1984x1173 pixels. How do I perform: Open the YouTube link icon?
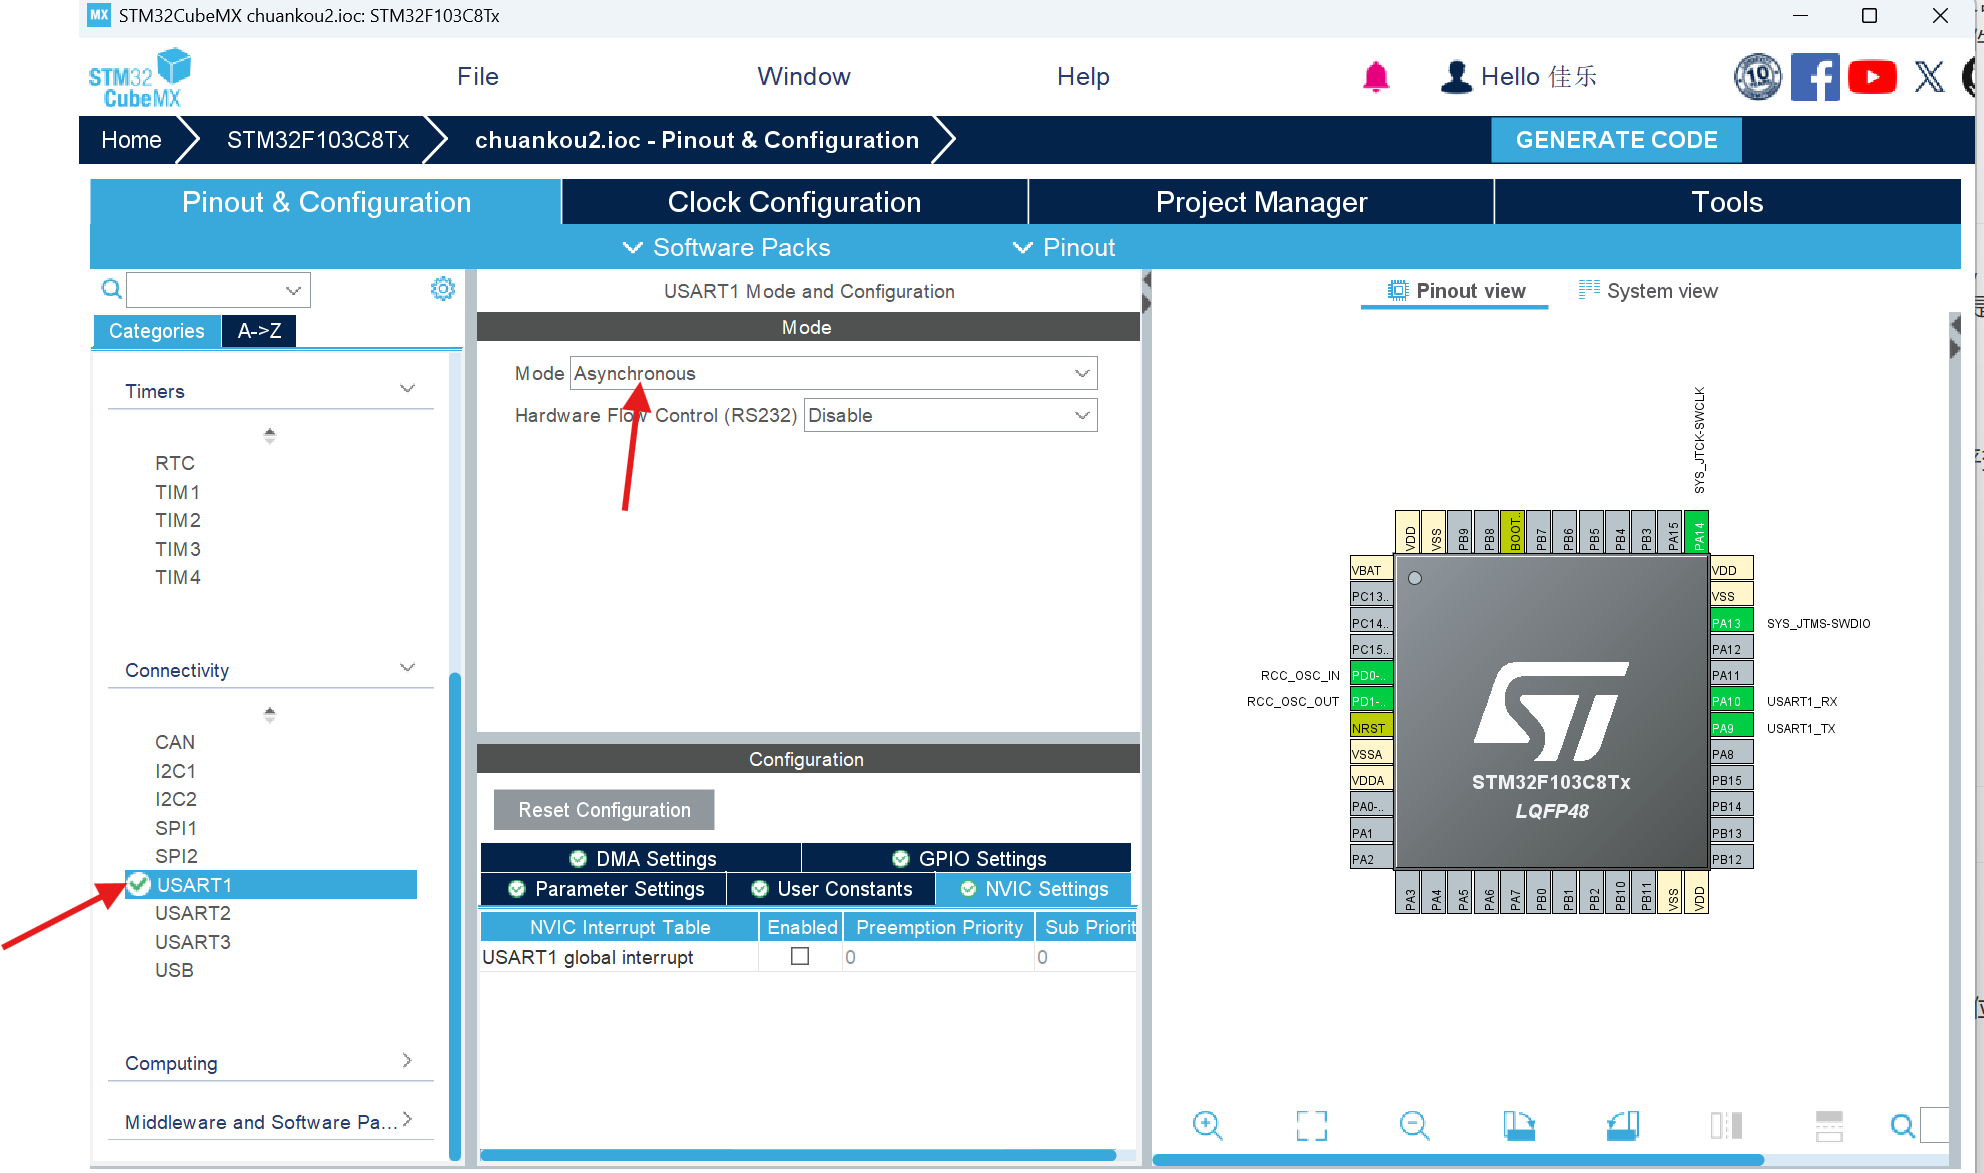tap(1872, 77)
